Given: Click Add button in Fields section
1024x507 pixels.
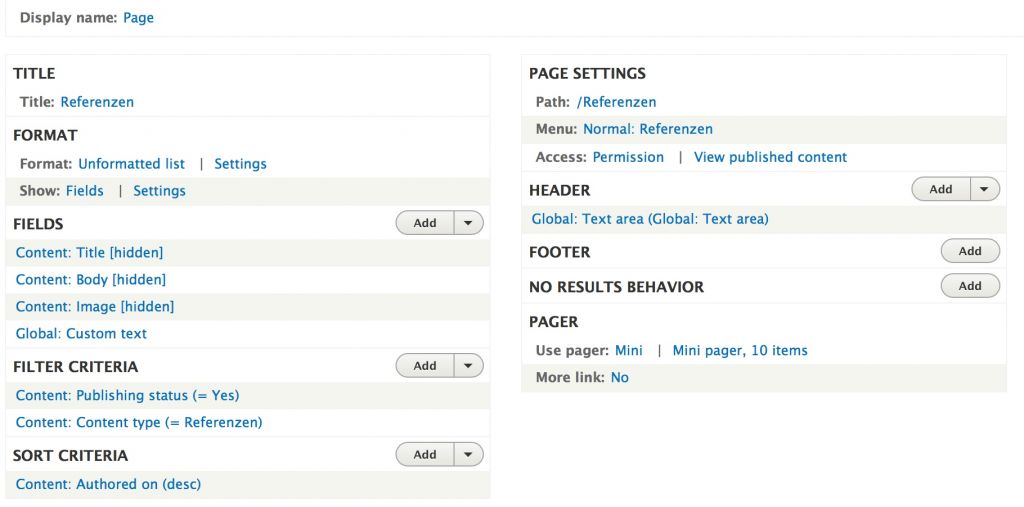Looking at the screenshot, I should (x=425, y=223).
